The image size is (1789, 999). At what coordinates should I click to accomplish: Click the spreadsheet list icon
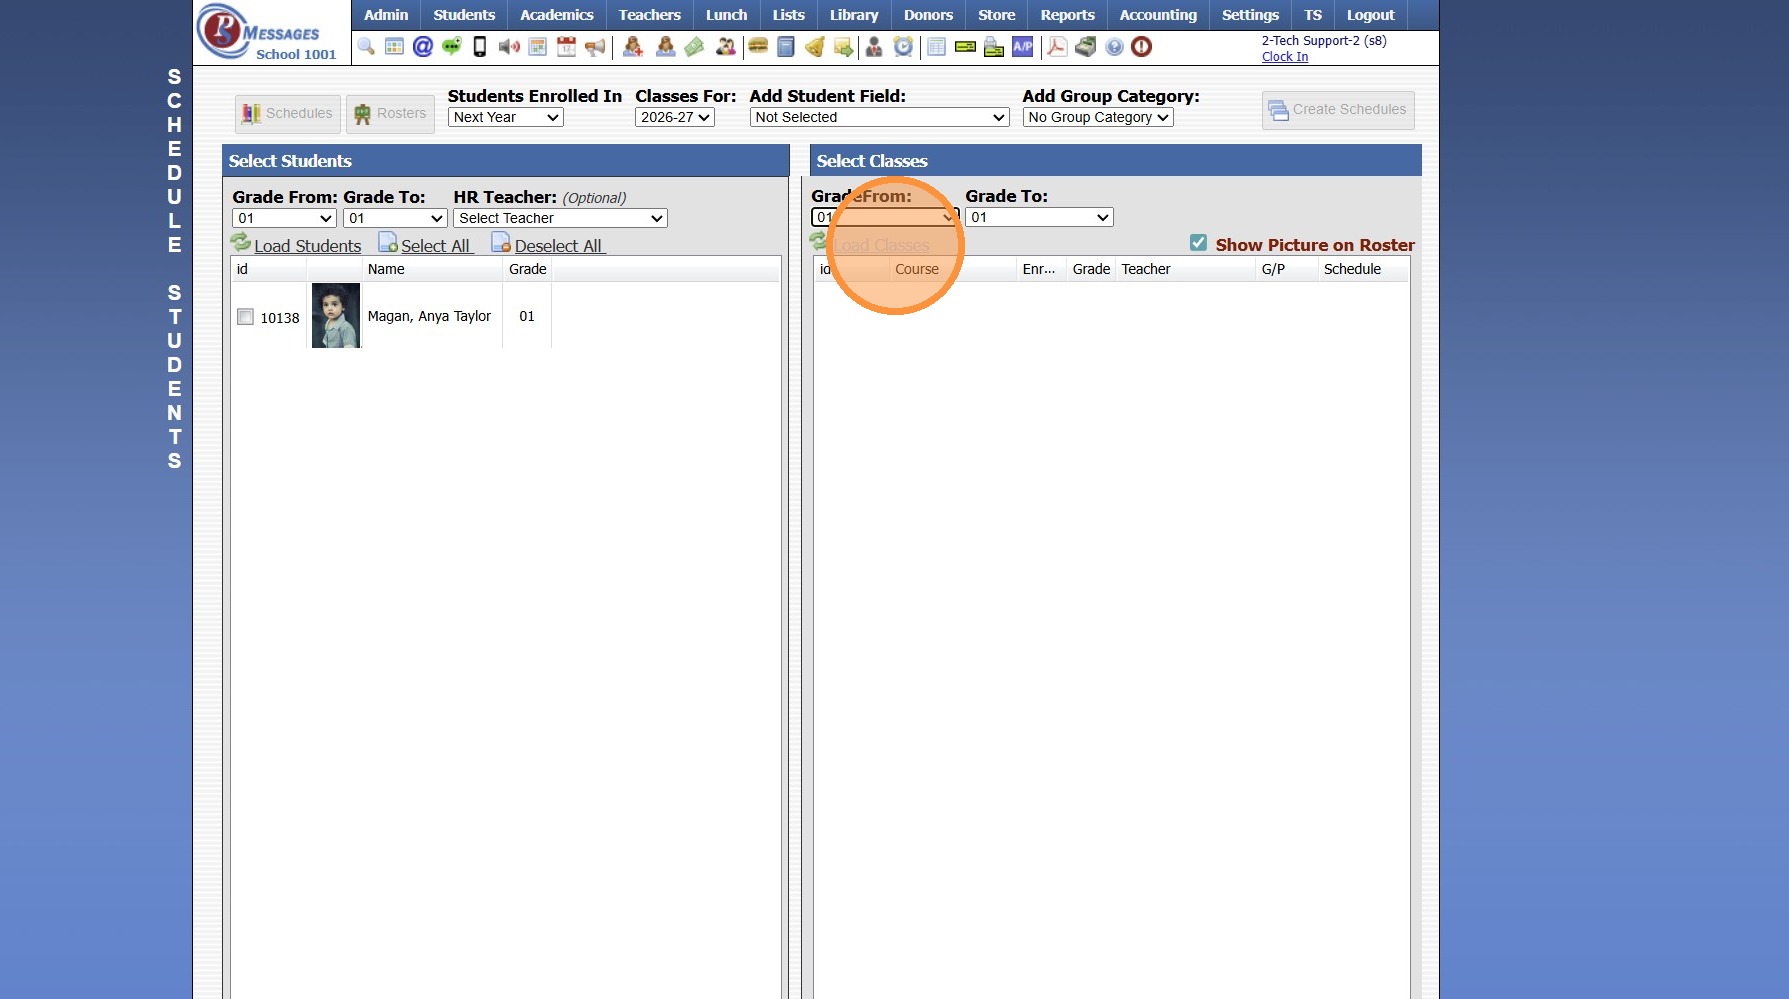[x=936, y=47]
